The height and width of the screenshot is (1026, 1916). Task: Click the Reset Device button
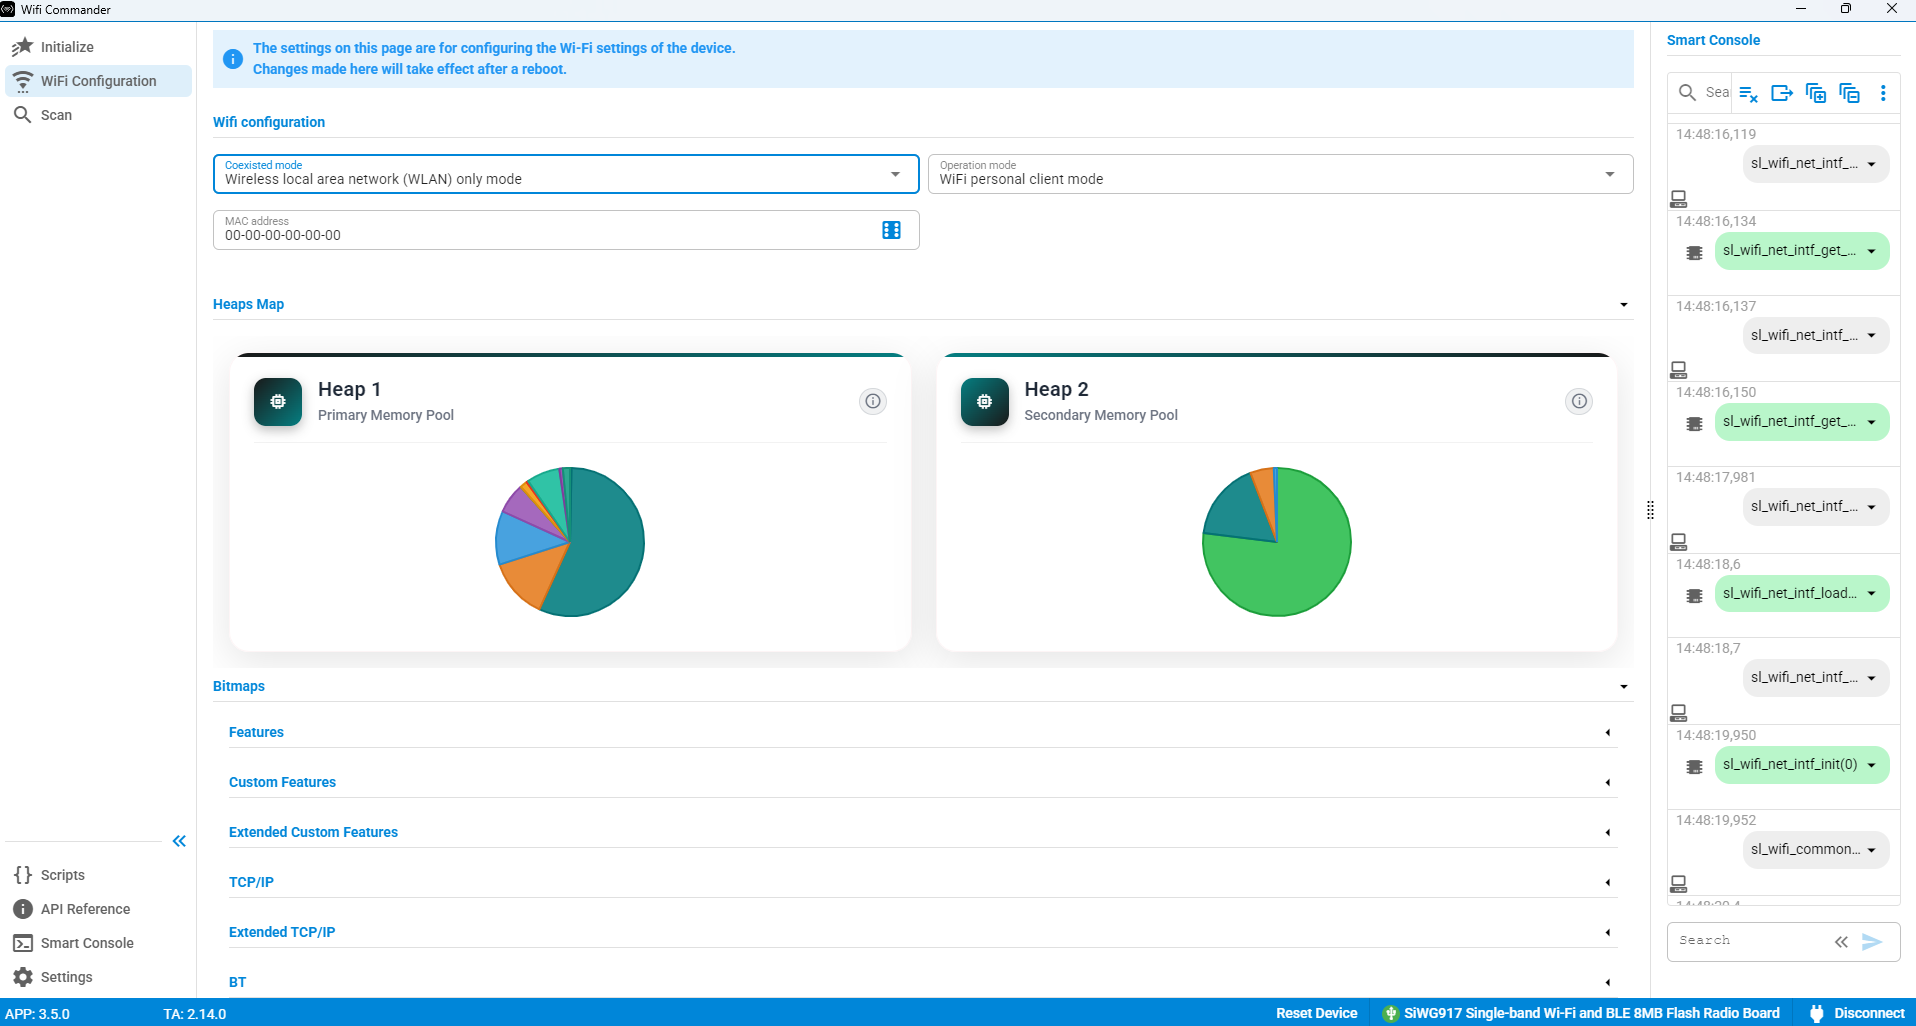(x=1316, y=1013)
